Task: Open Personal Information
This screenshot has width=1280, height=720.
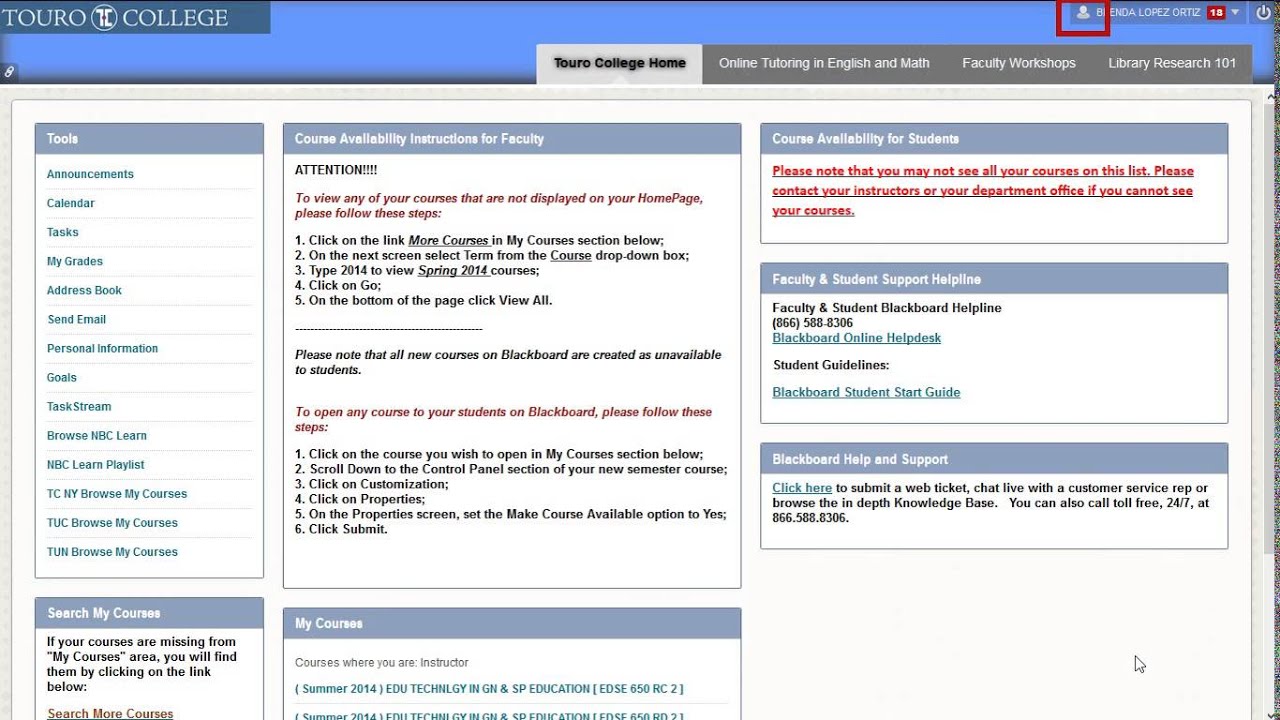Action: point(102,348)
